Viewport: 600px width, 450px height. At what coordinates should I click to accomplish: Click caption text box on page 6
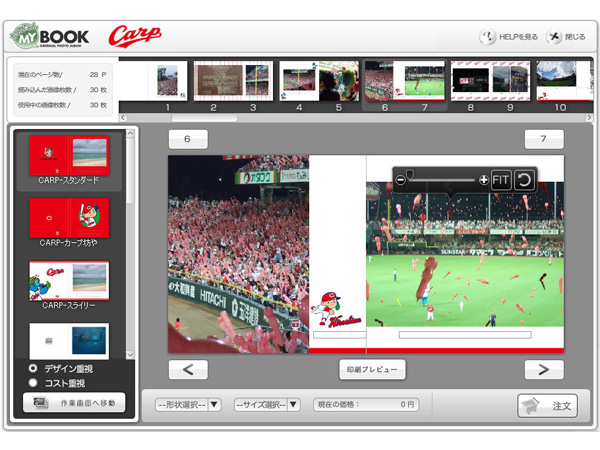point(339,335)
